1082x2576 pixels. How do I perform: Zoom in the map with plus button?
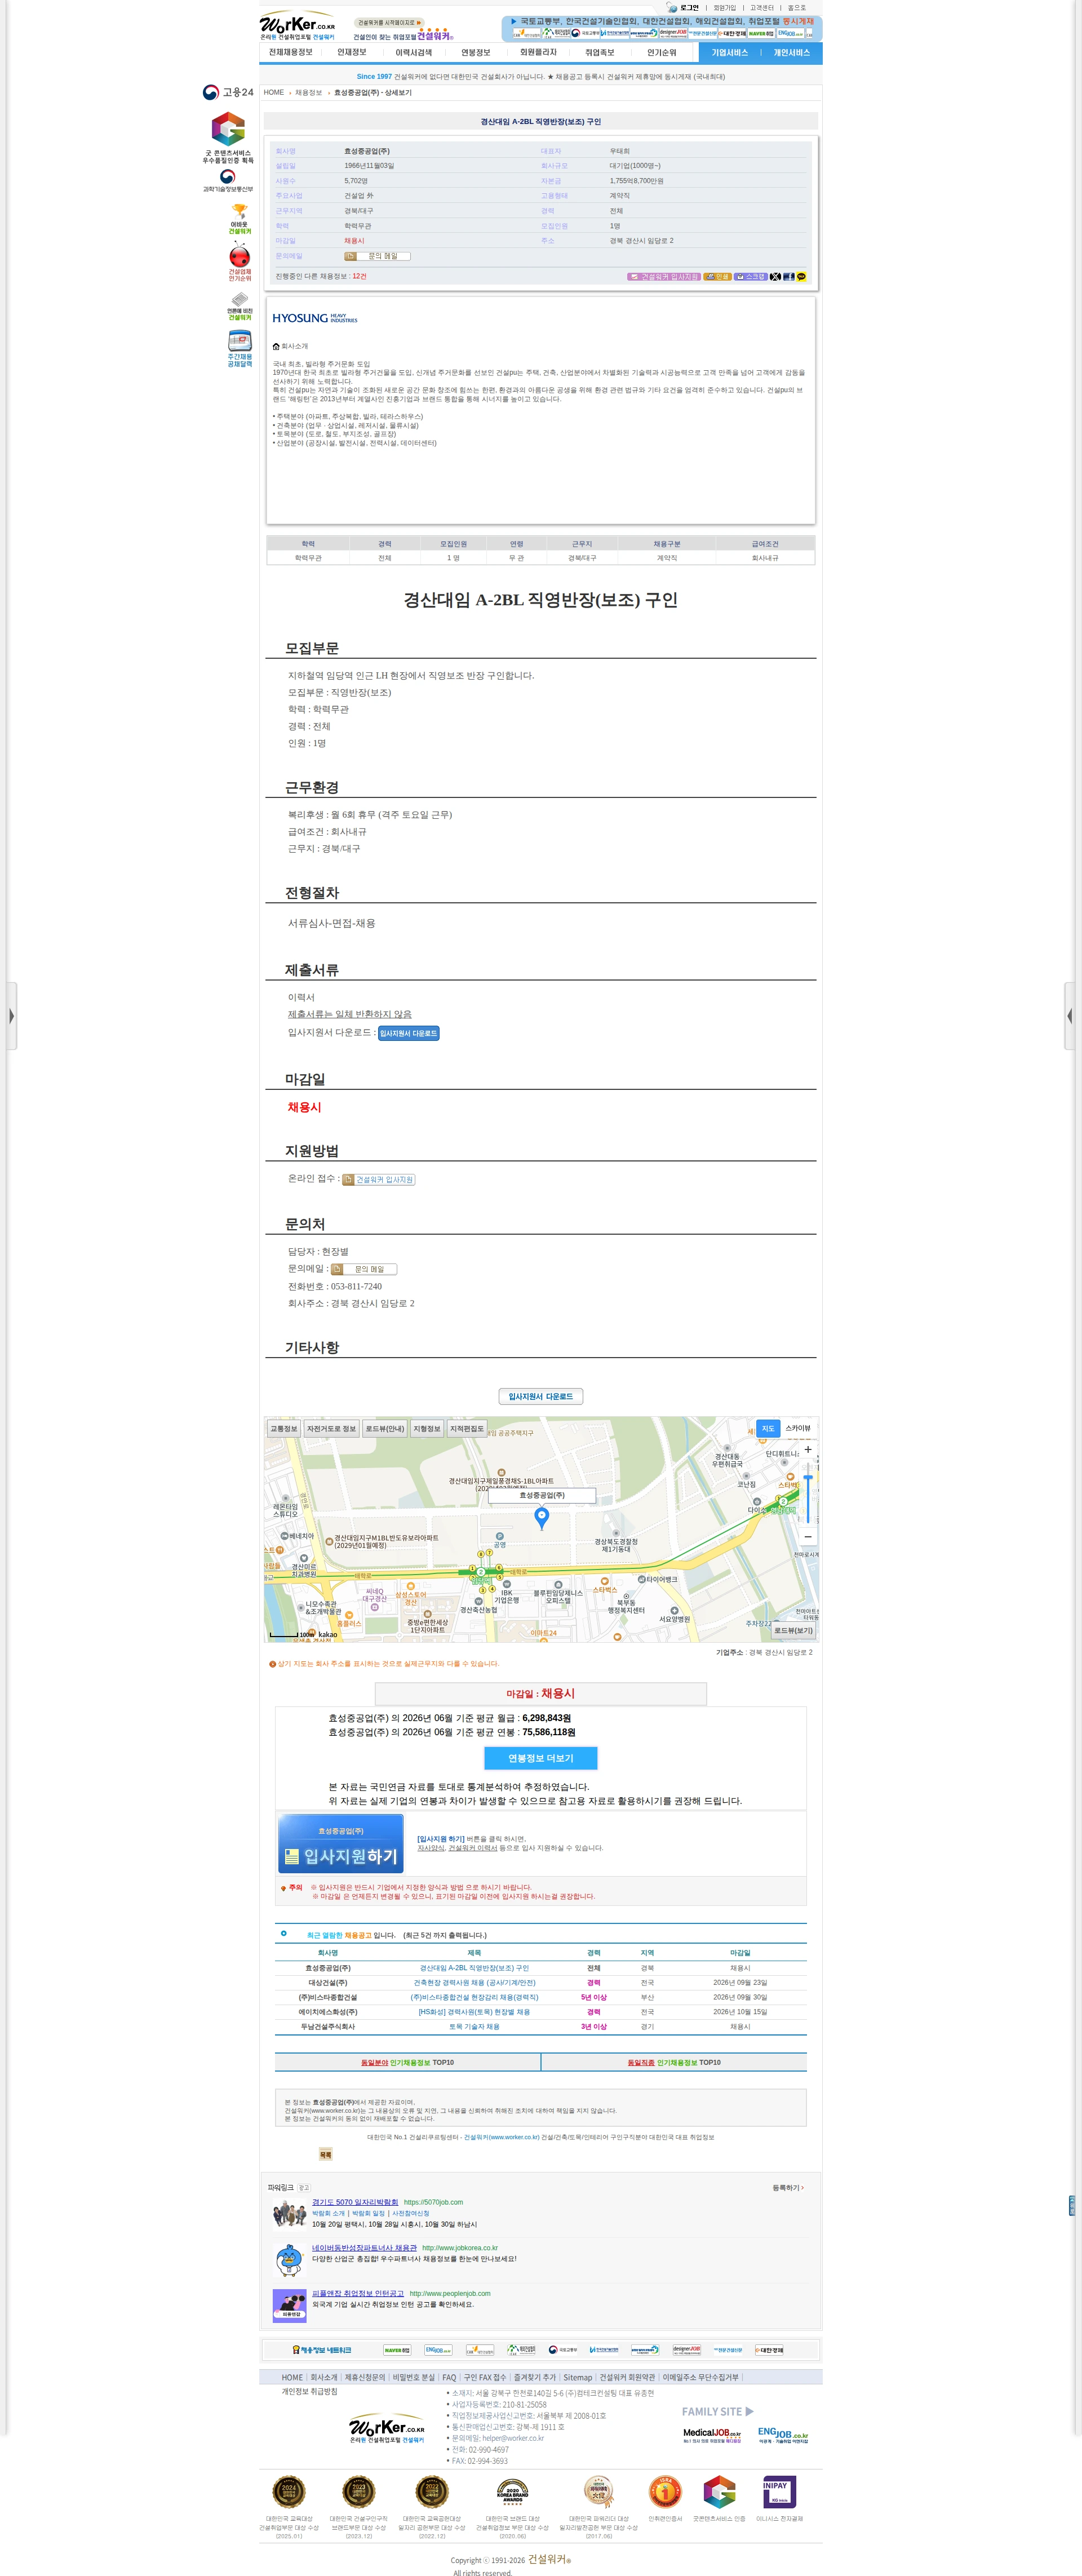pyautogui.click(x=808, y=1449)
